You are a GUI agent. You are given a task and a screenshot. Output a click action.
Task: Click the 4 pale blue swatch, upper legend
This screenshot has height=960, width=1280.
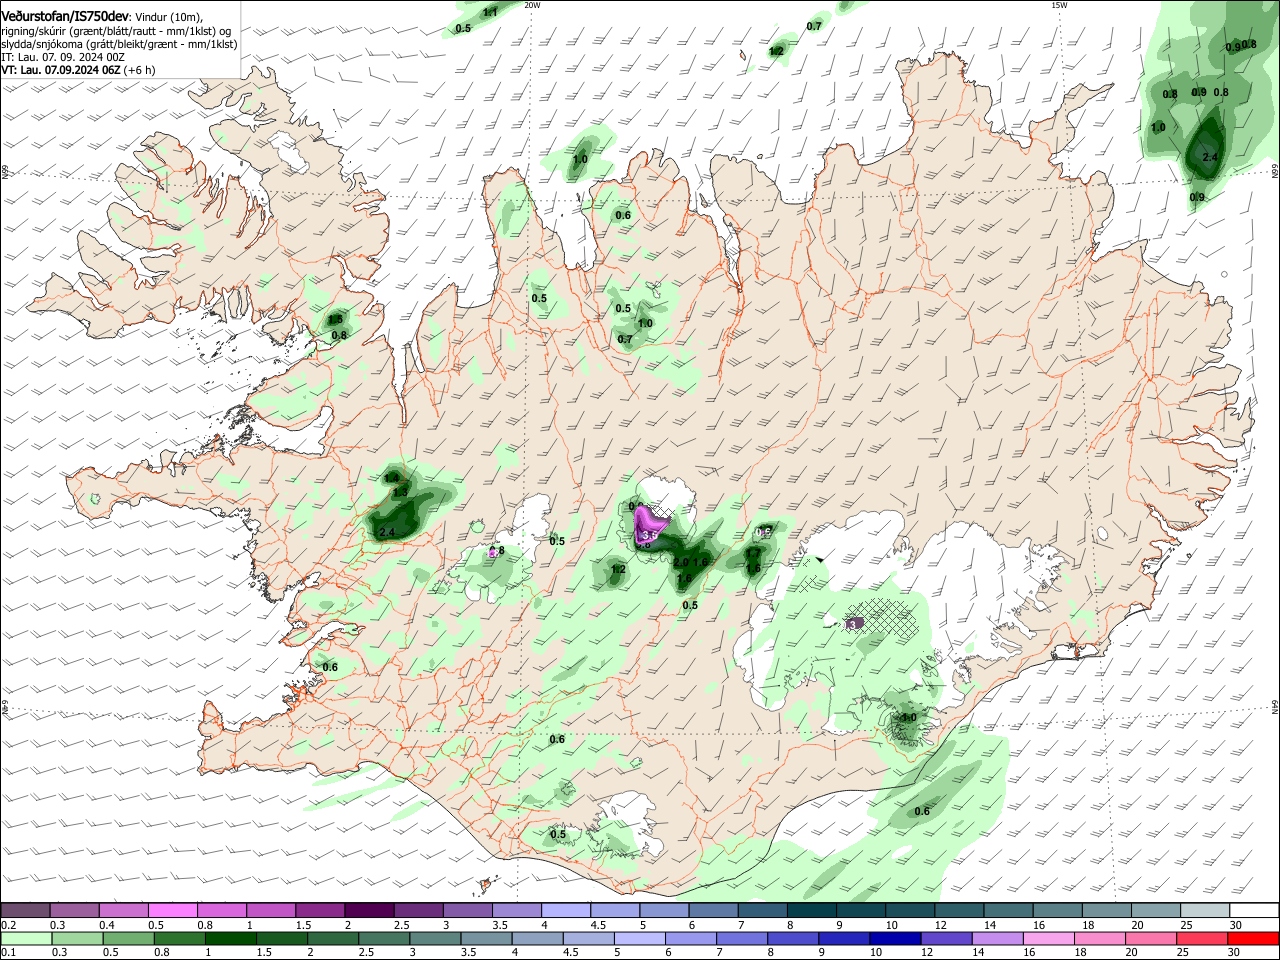(566, 911)
